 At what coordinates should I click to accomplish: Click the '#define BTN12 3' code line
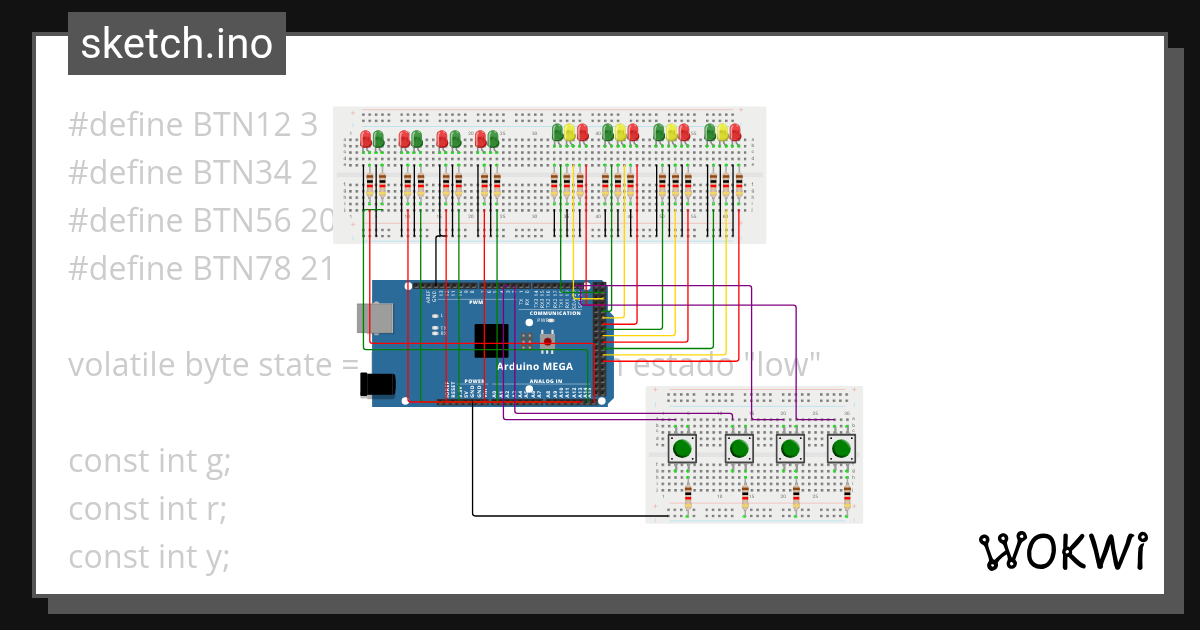(192, 124)
